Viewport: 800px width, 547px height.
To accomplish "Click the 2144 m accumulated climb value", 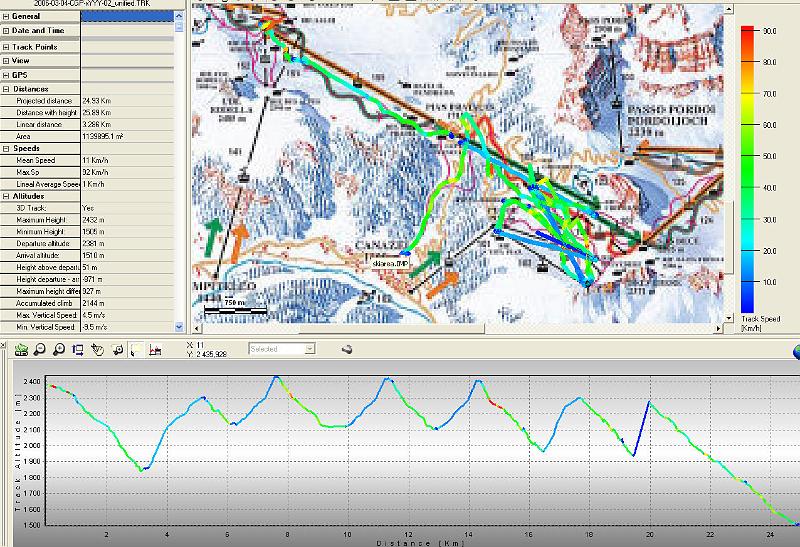I will [x=93, y=303].
